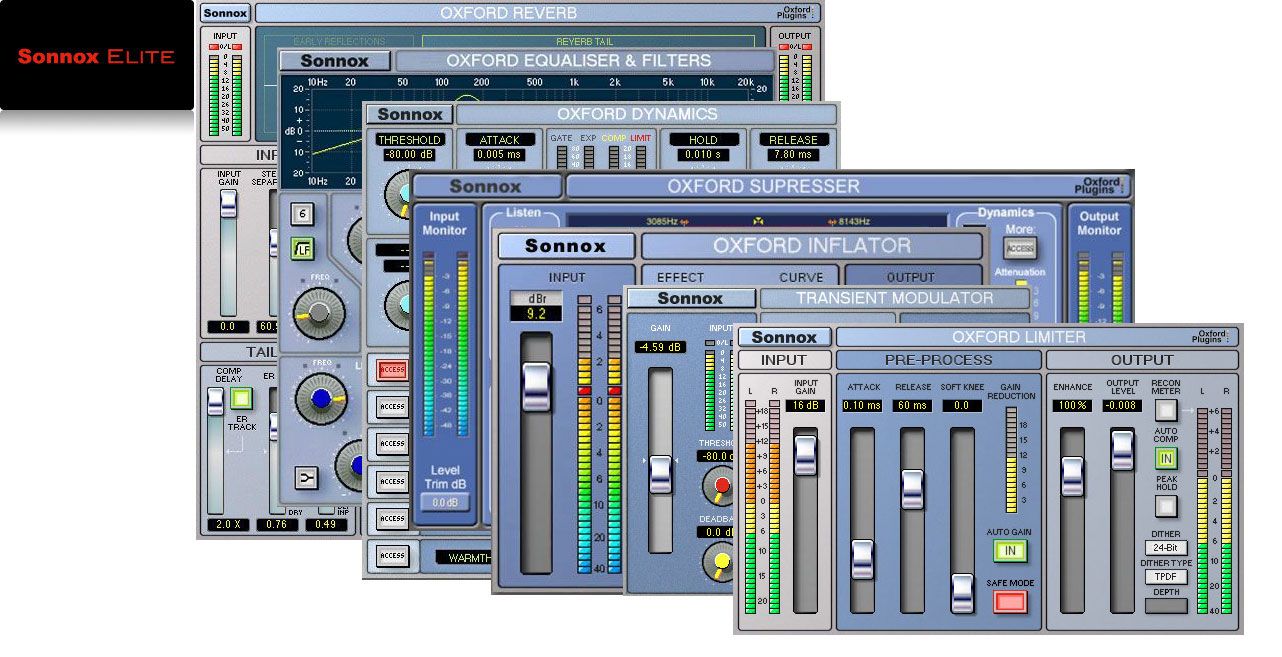Toggle the AUTO COMP IN button in Limiter
1282x657 pixels.
[x=1166, y=459]
